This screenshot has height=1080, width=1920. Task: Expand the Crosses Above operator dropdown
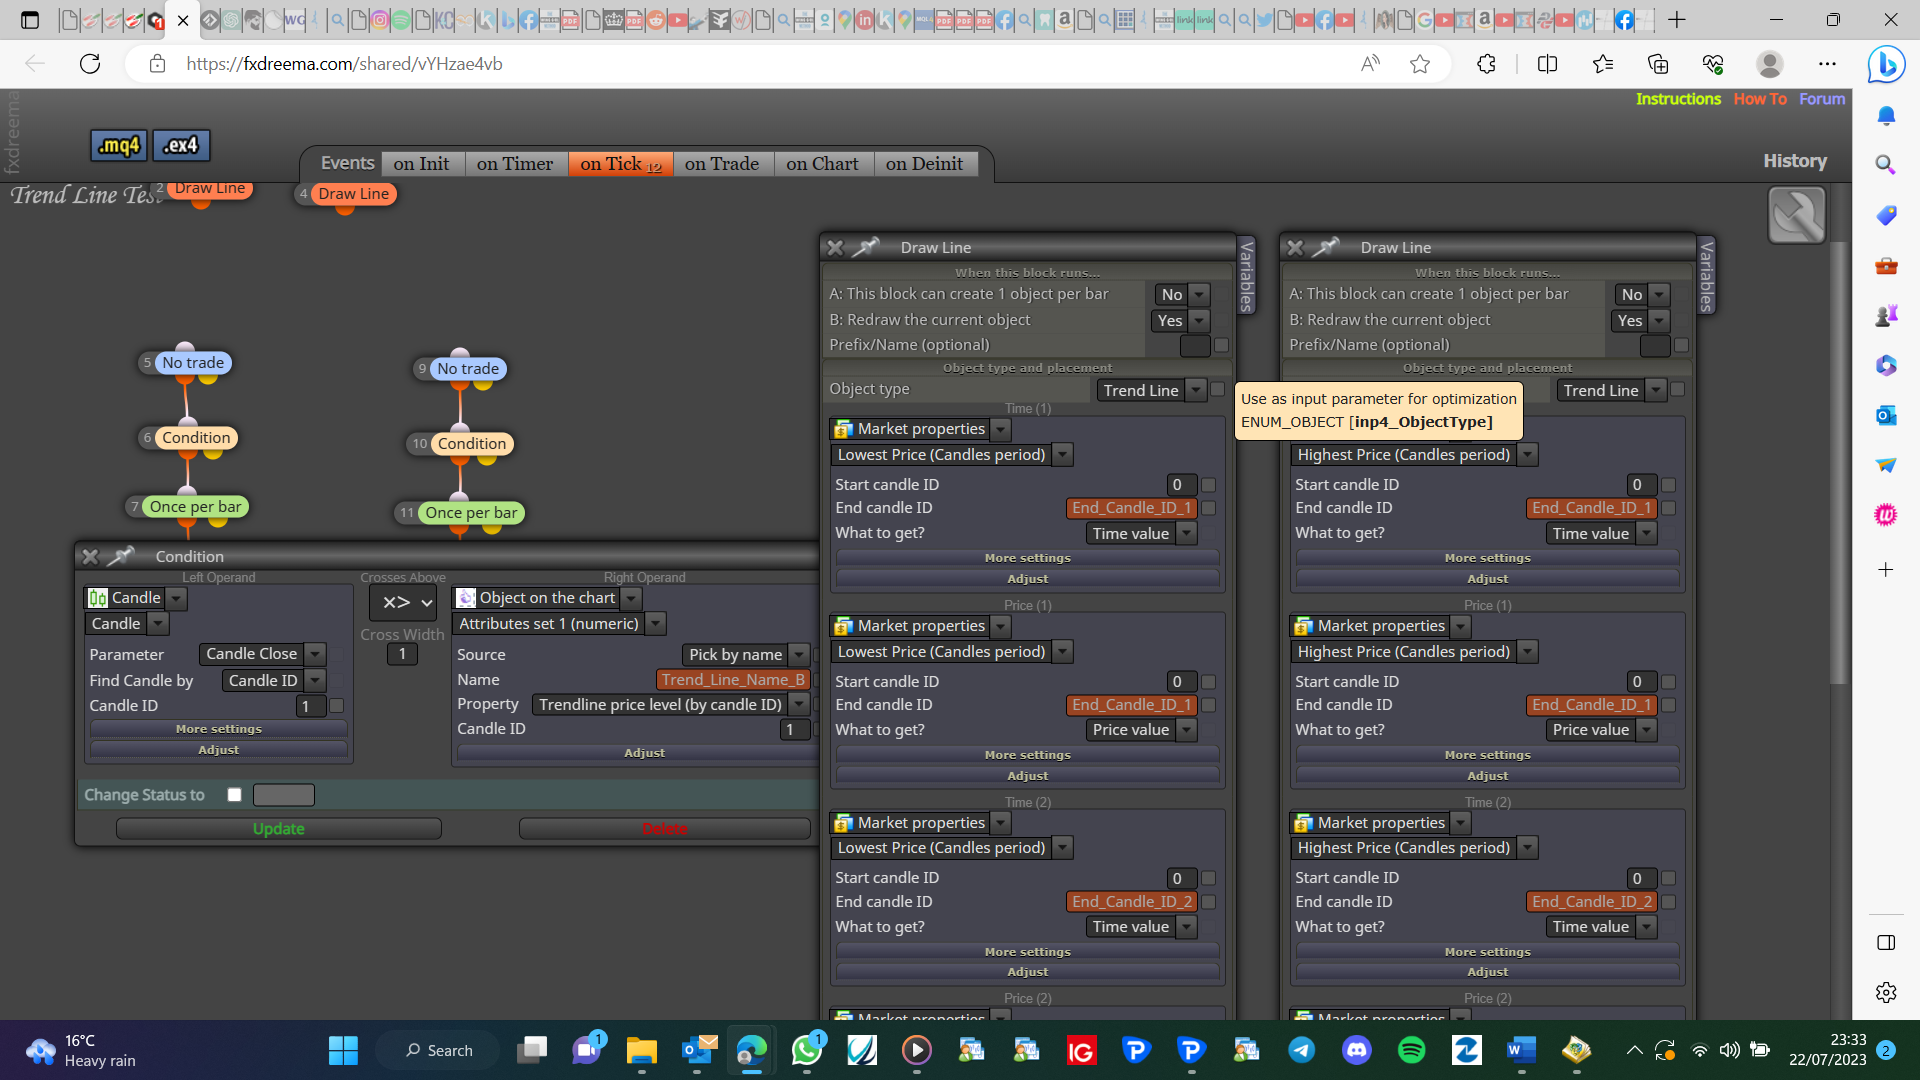403,602
